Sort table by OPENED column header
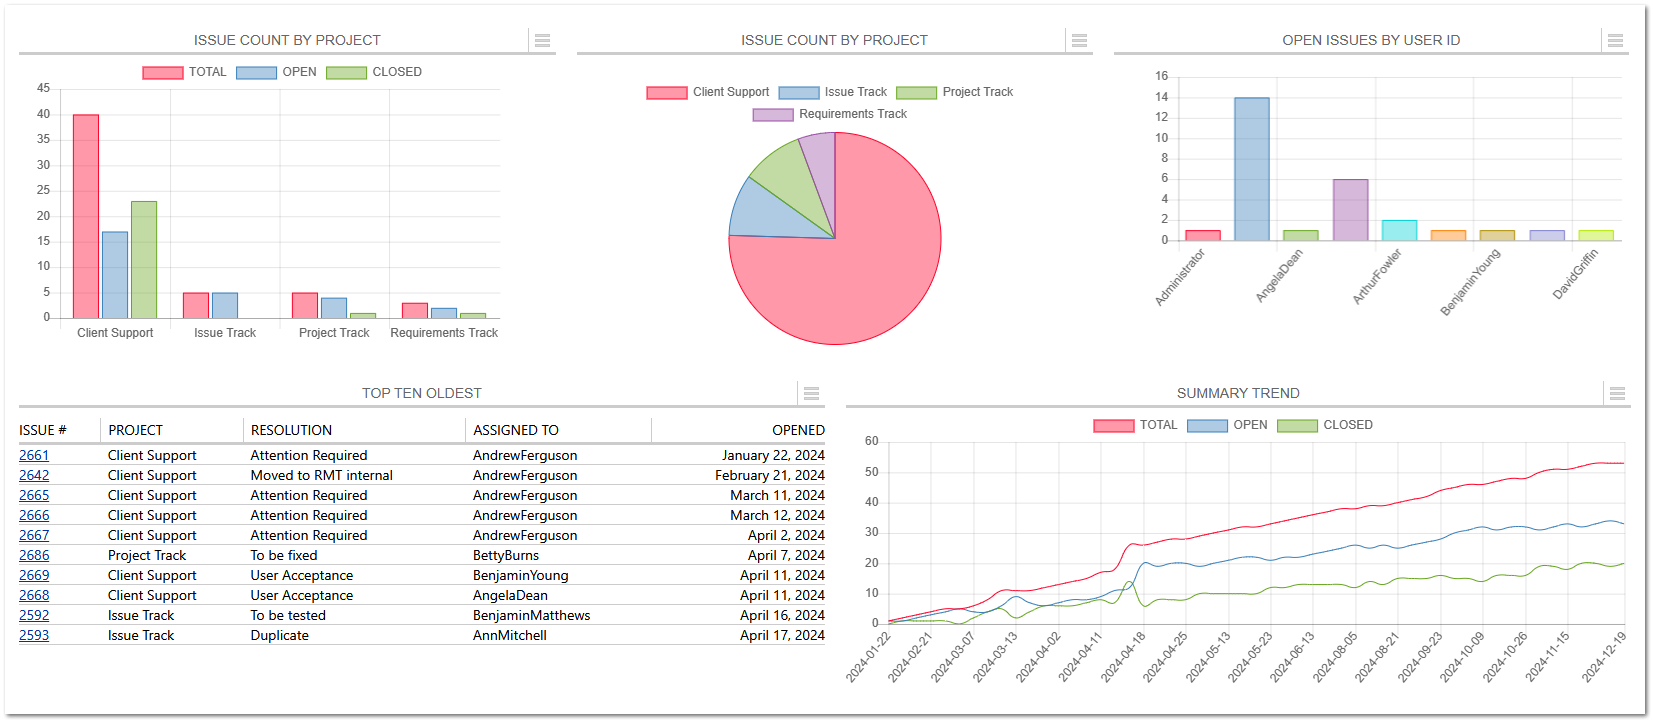 point(797,430)
